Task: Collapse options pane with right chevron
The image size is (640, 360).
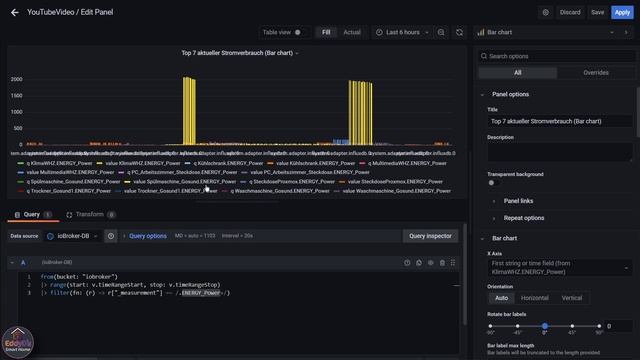Action: (x=626, y=32)
